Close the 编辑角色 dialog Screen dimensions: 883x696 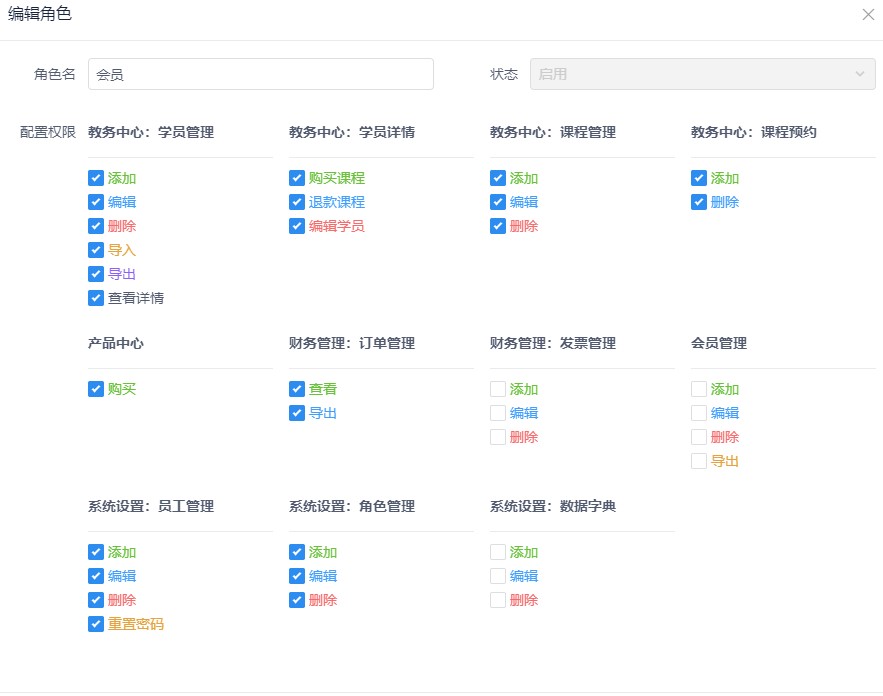tap(868, 15)
